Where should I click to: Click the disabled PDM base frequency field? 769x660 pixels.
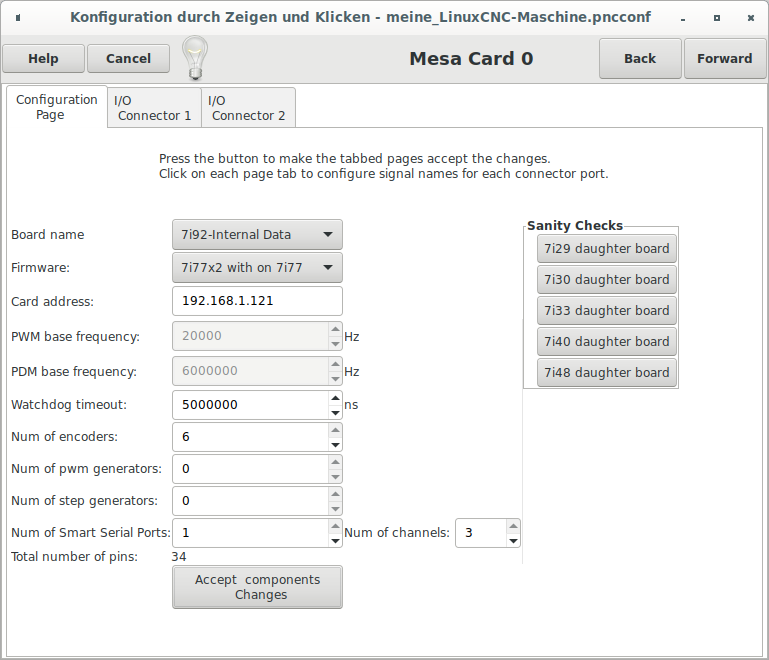pyautogui.click(x=251, y=371)
